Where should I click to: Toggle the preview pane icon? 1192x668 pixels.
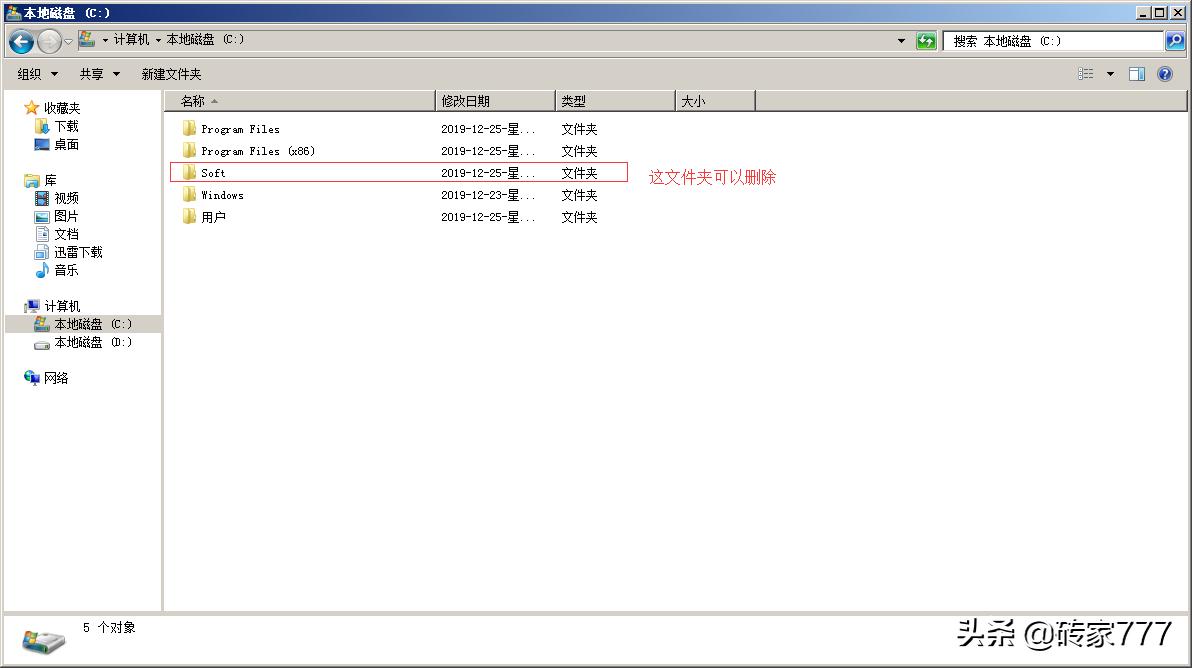1137,74
